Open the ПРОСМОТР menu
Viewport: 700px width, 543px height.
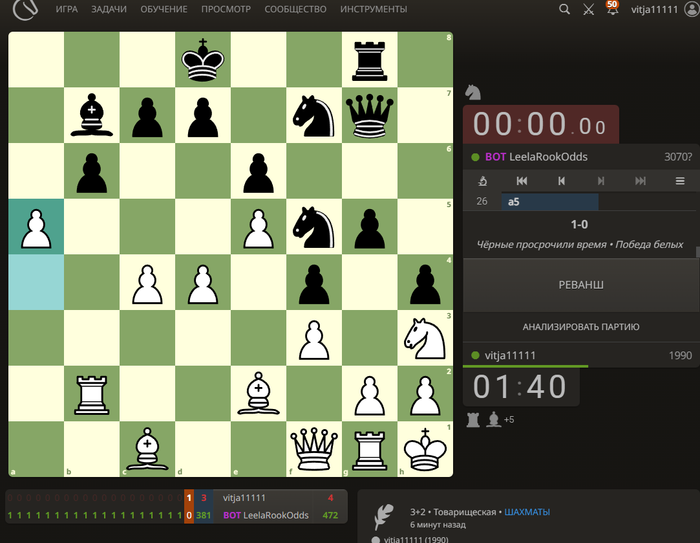226,9
